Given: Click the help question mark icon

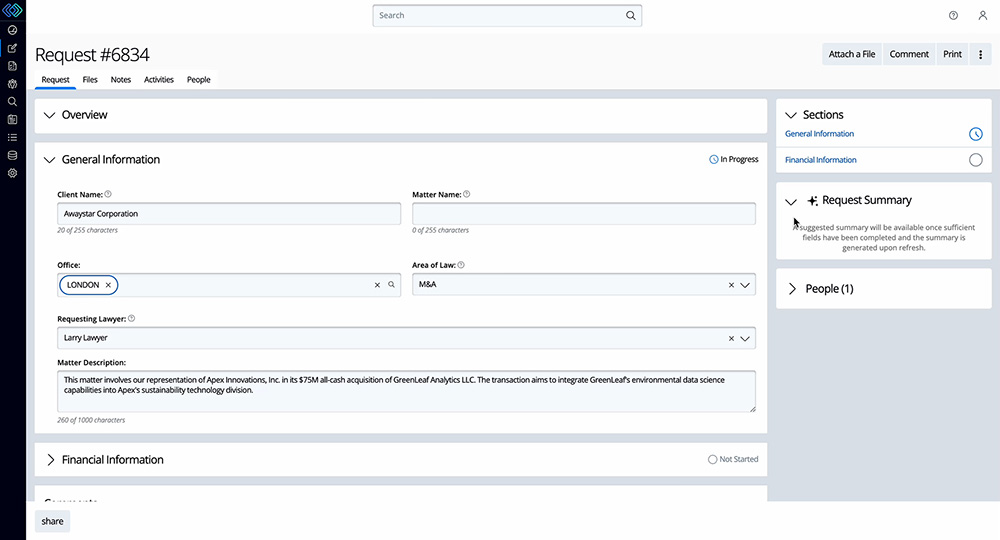Looking at the screenshot, I should [x=953, y=16].
